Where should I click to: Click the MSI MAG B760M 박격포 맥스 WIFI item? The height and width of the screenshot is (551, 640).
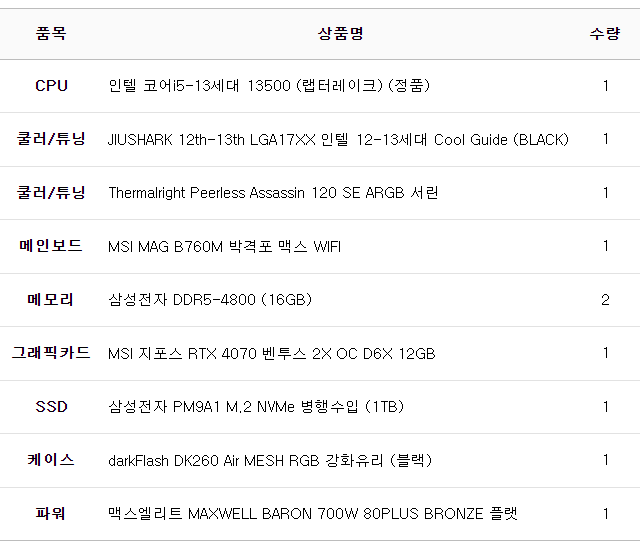click(x=224, y=247)
